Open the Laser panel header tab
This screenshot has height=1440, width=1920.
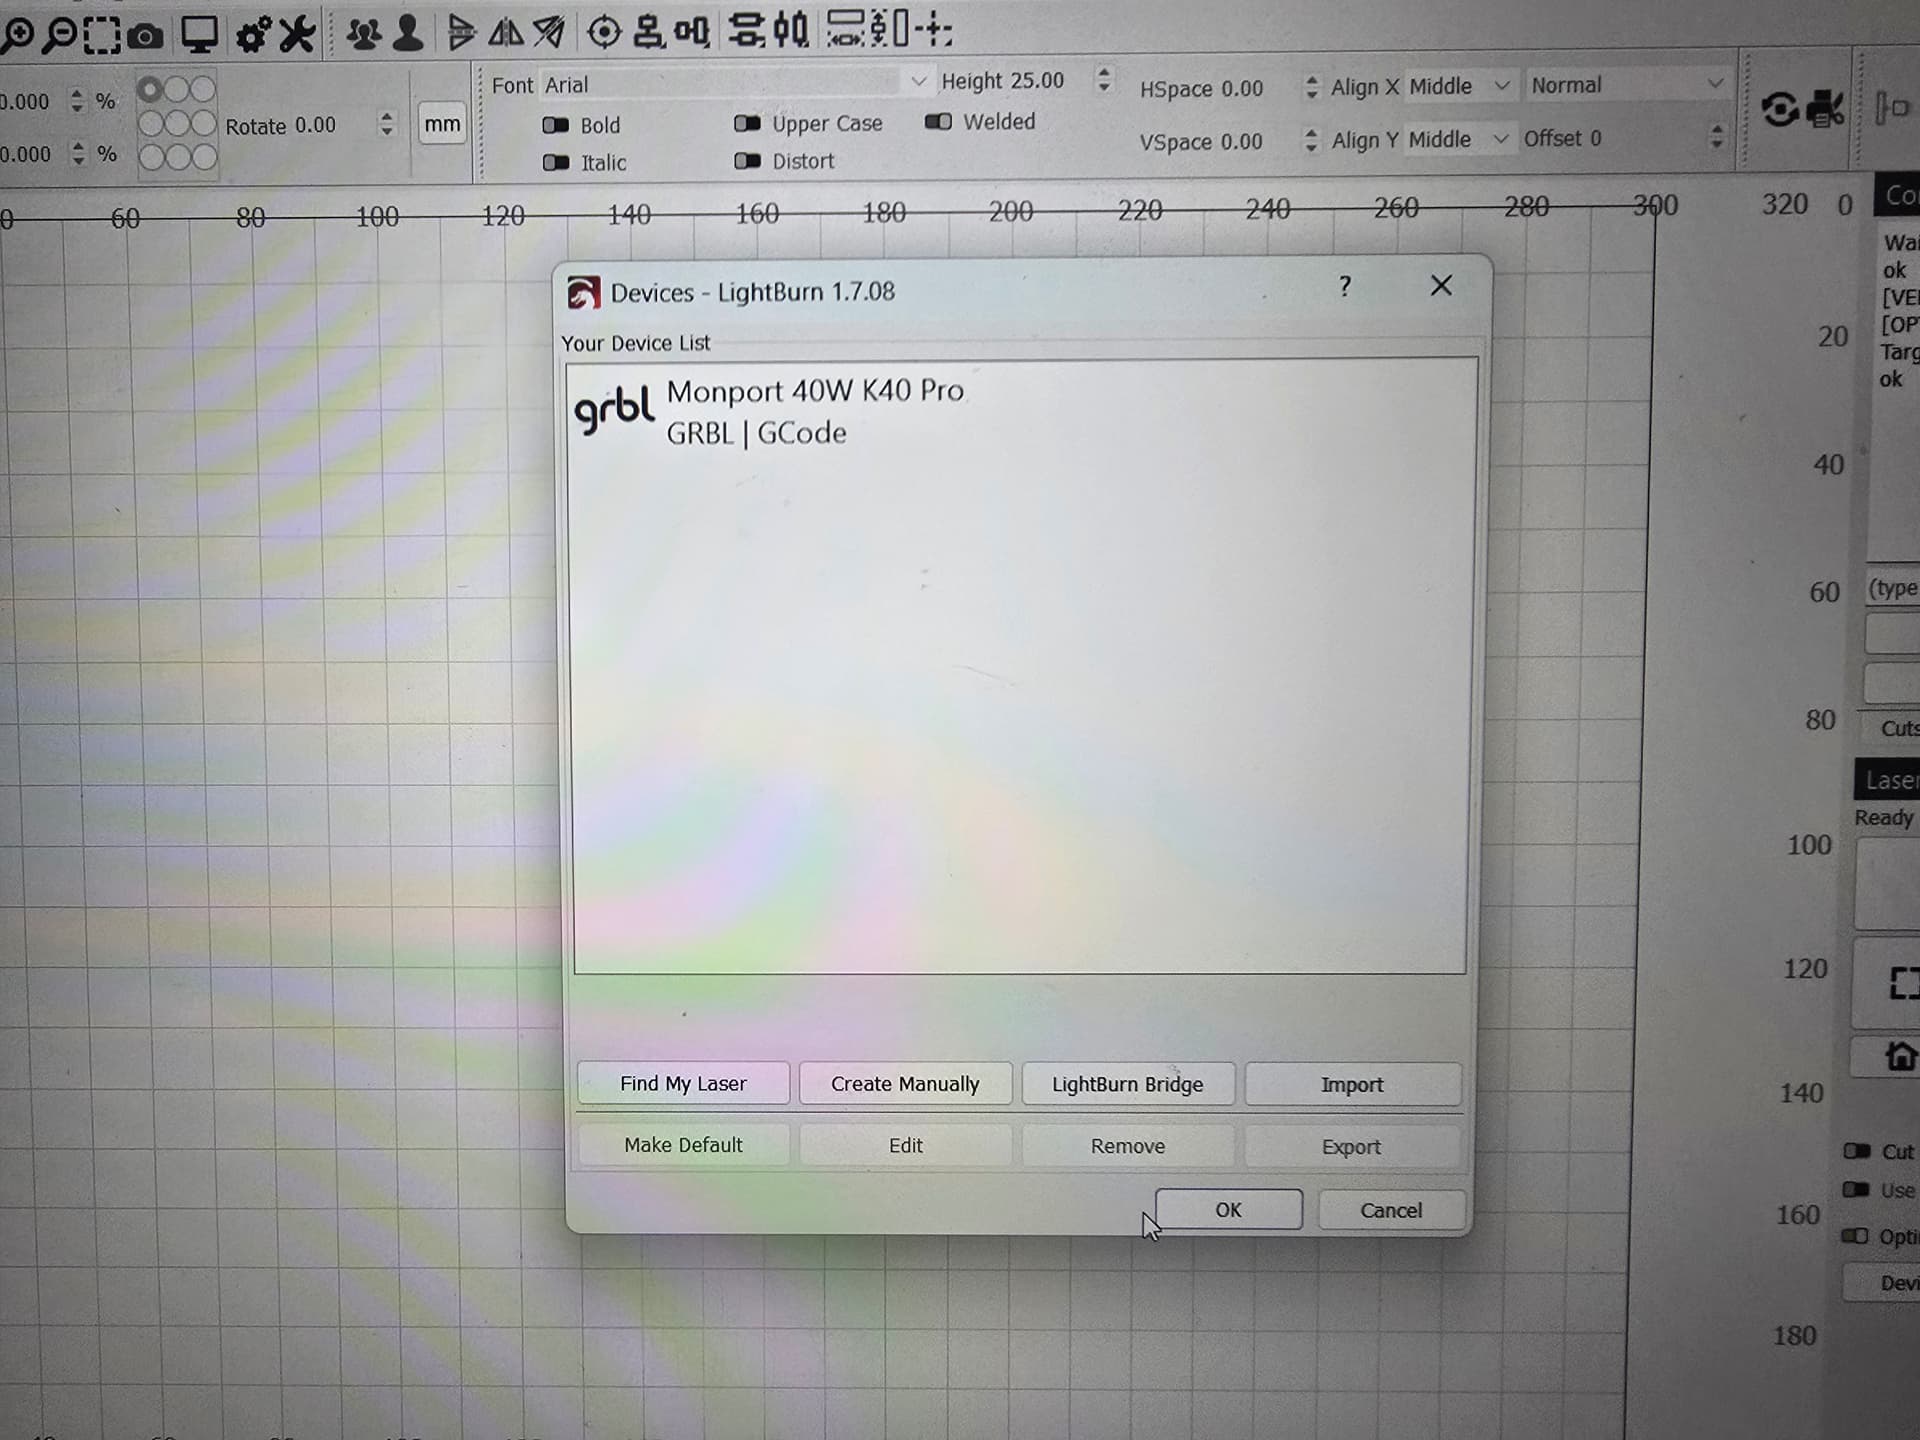click(1888, 780)
